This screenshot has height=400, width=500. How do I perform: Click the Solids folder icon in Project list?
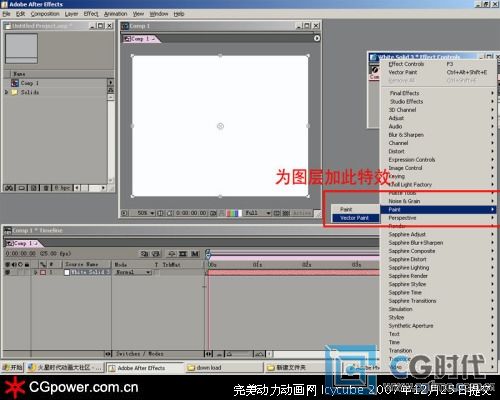click(14, 92)
